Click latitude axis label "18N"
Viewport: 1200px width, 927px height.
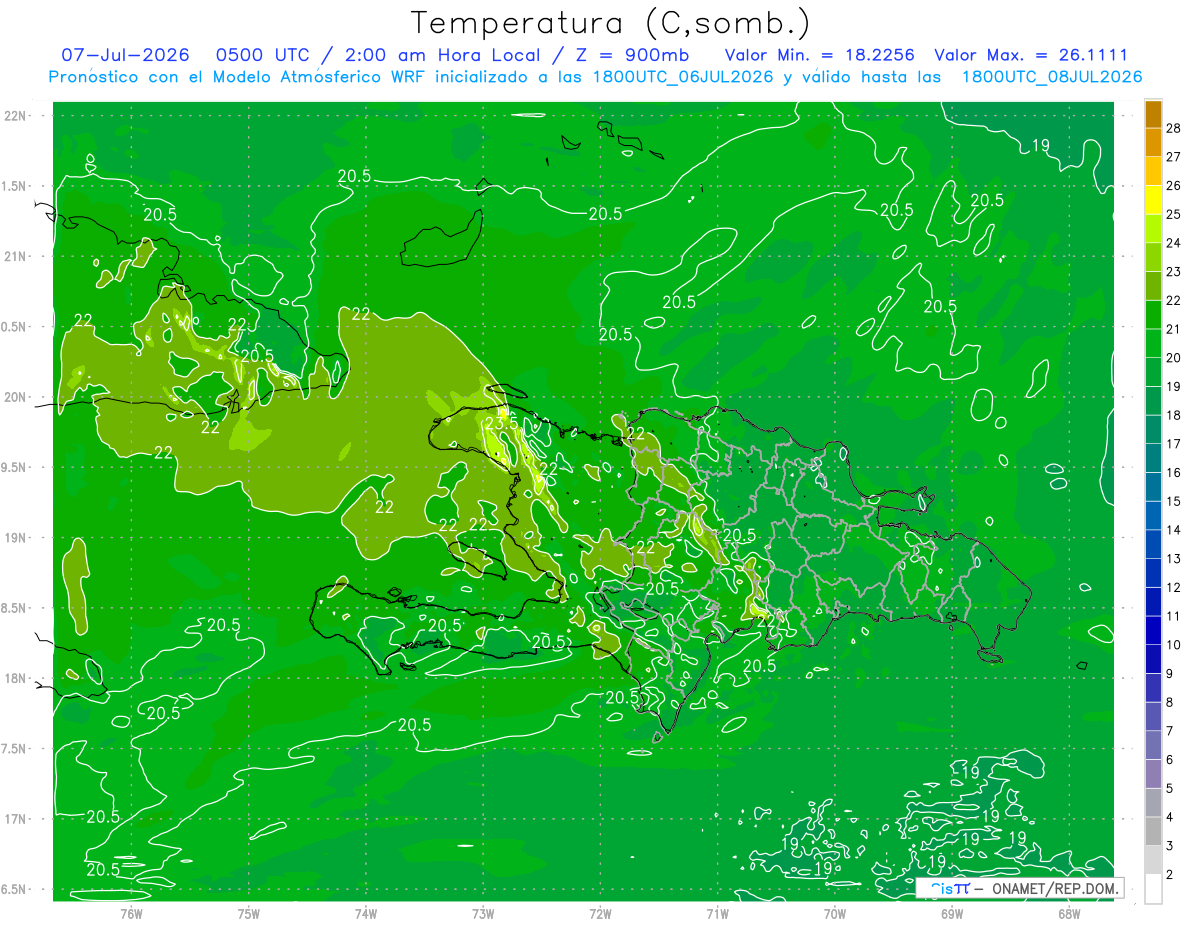pos(15,679)
